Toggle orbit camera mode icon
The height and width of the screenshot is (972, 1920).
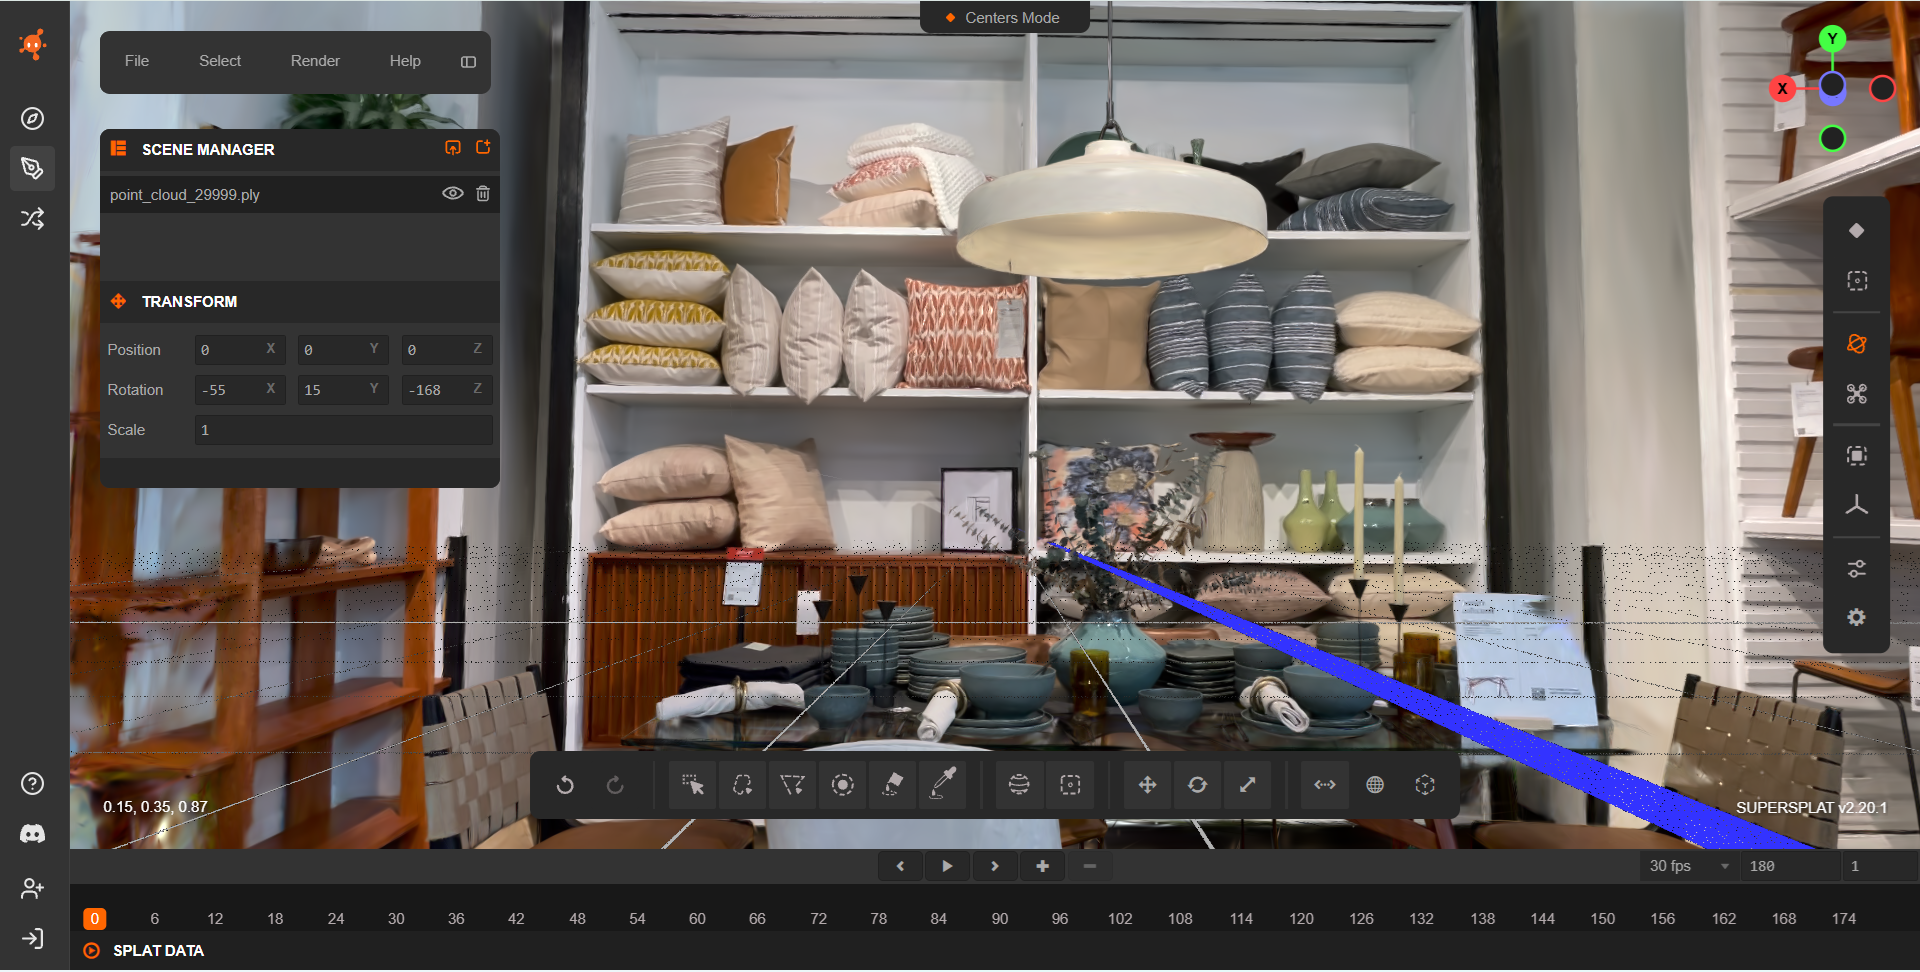click(1856, 344)
